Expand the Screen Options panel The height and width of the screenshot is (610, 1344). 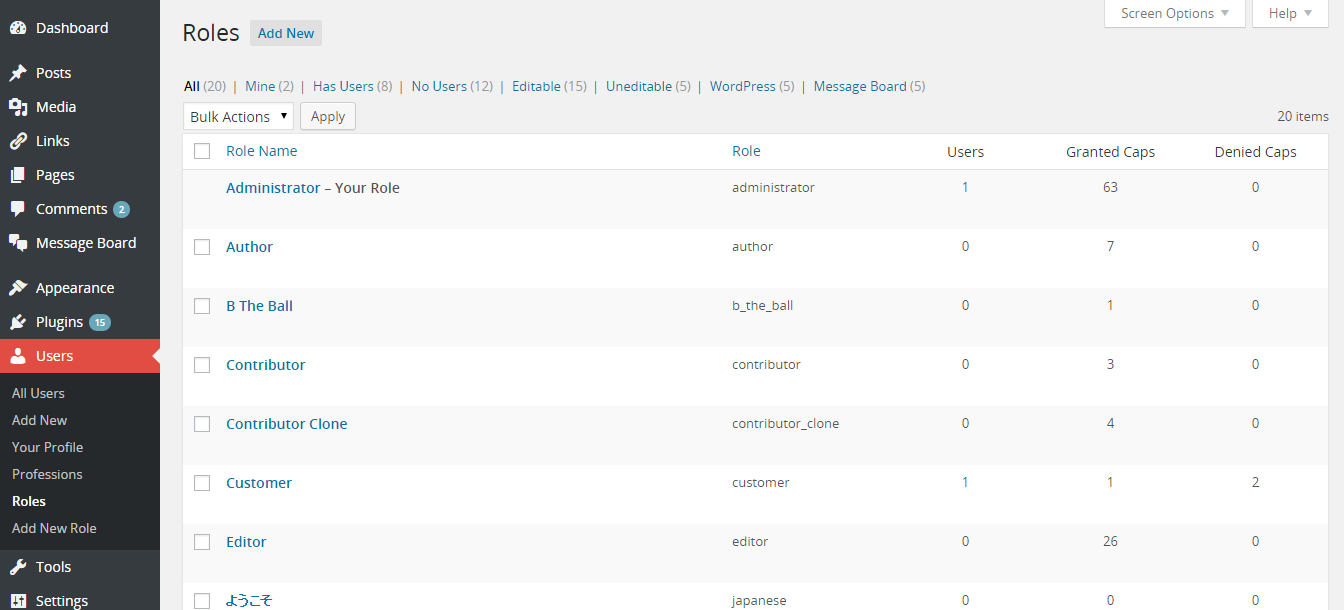pyautogui.click(x=1175, y=13)
